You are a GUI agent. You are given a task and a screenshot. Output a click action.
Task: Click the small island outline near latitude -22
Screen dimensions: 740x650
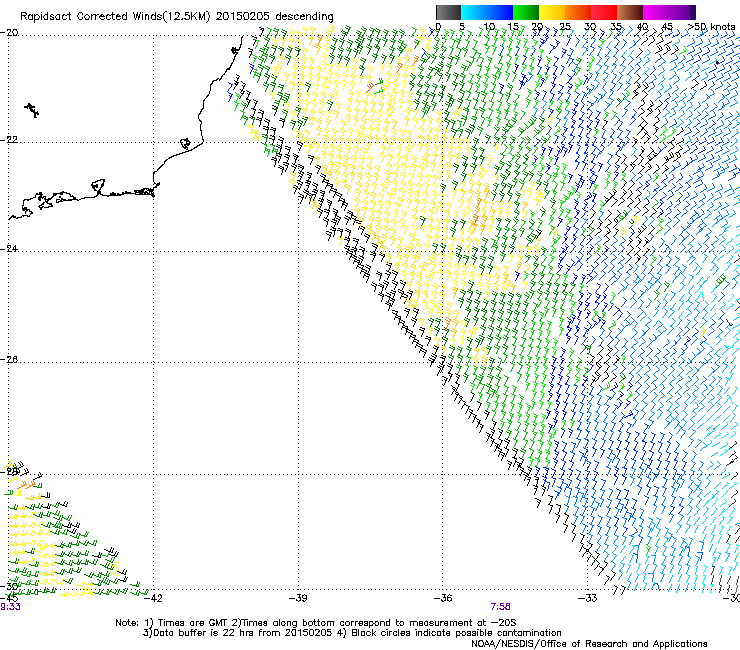pyautogui.click(x=186, y=143)
